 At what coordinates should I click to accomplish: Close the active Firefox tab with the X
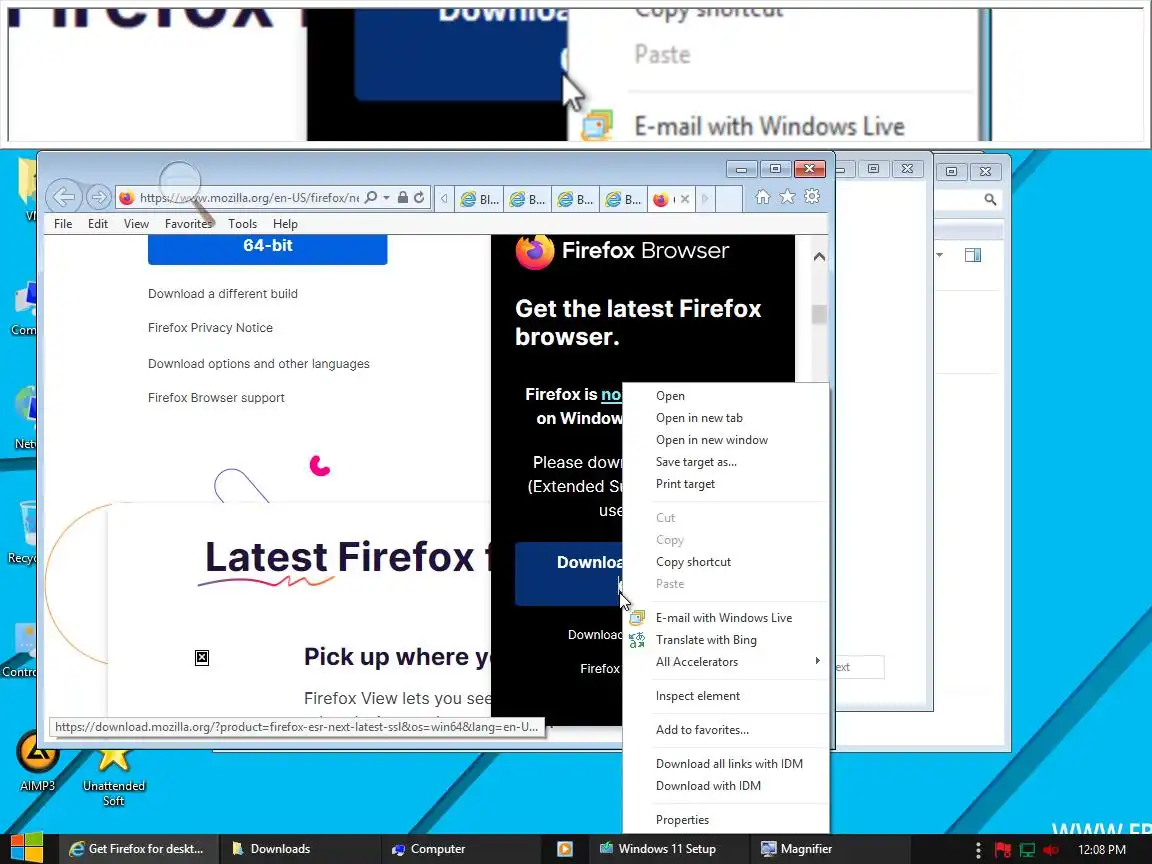point(685,199)
